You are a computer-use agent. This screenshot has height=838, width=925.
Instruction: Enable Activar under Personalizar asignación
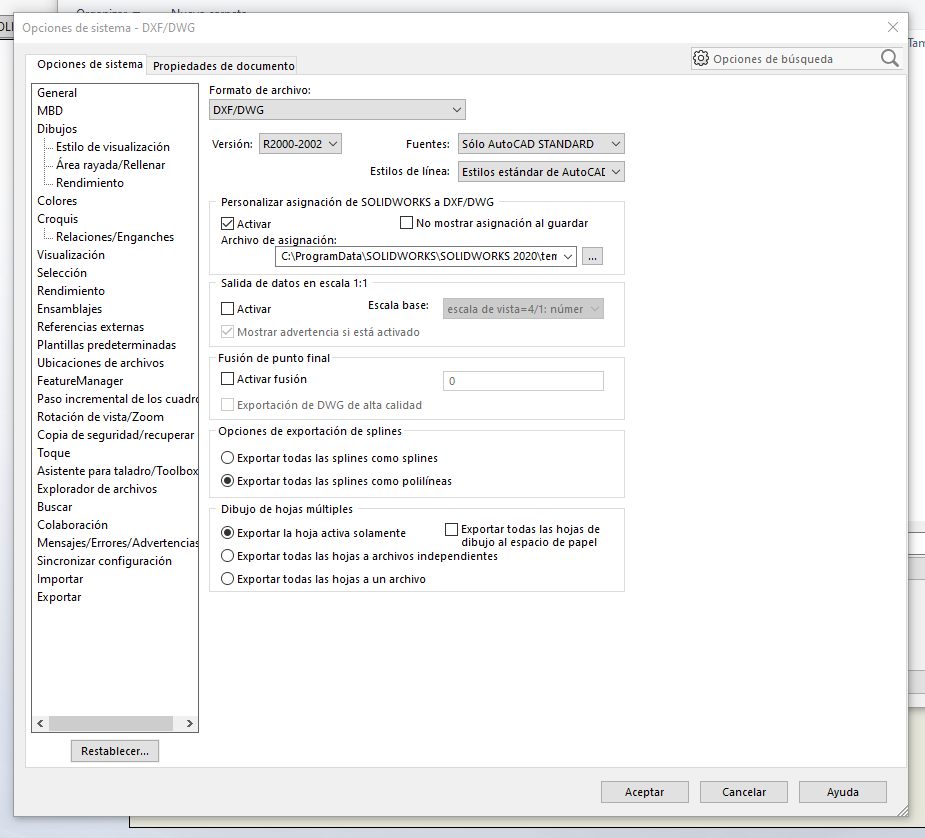227,224
